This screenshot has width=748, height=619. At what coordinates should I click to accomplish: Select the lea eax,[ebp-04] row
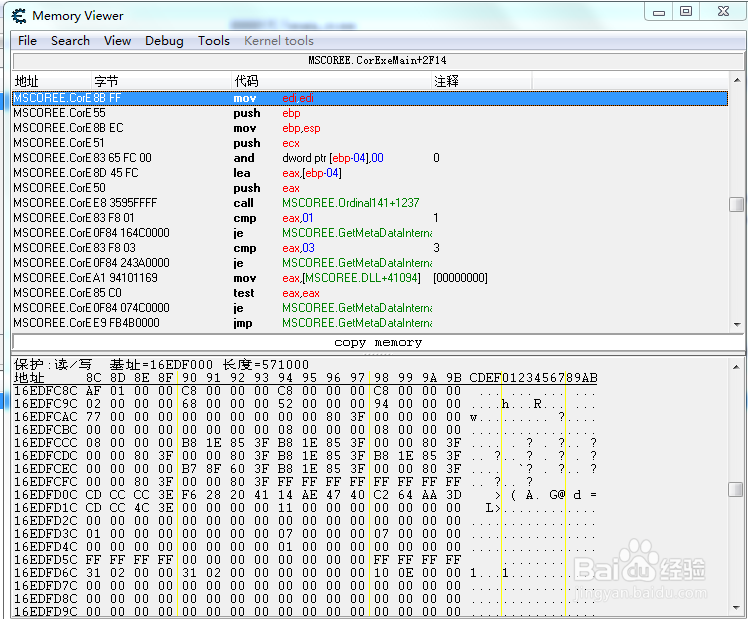point(370,173)
